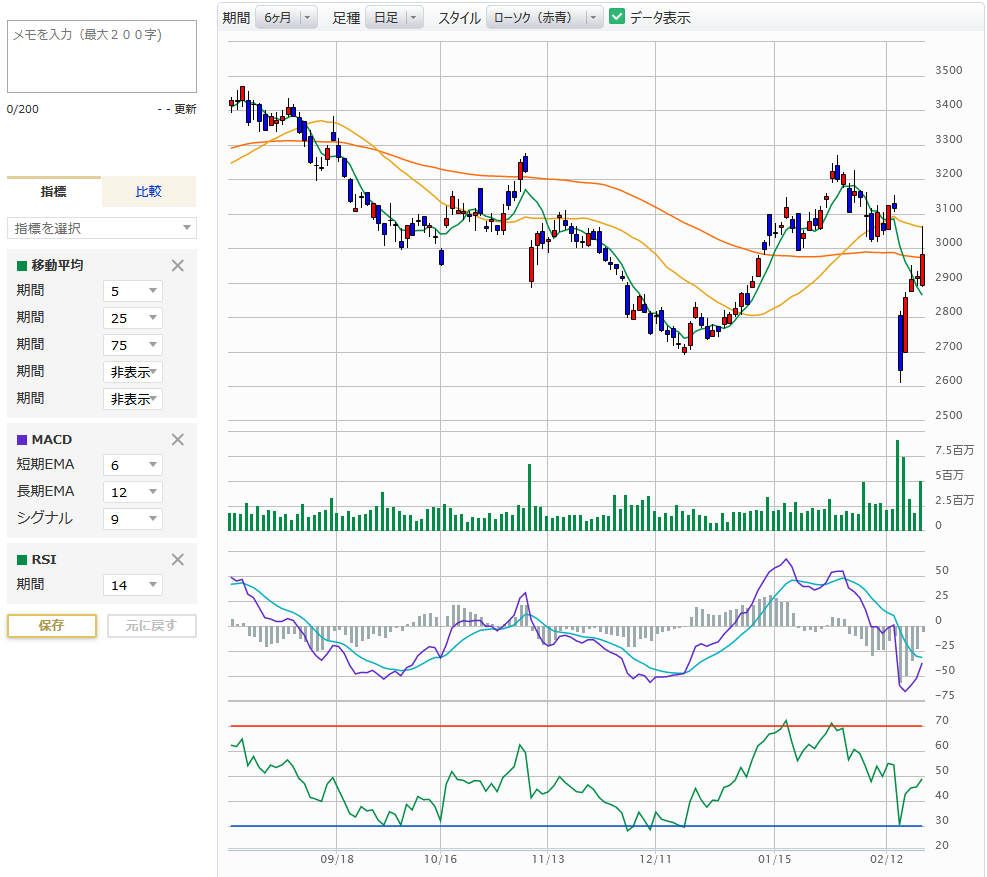Click the green square icon beside 移動平均
The width and height of the screenshot is (987, 877).
click(x=22, y=266)
